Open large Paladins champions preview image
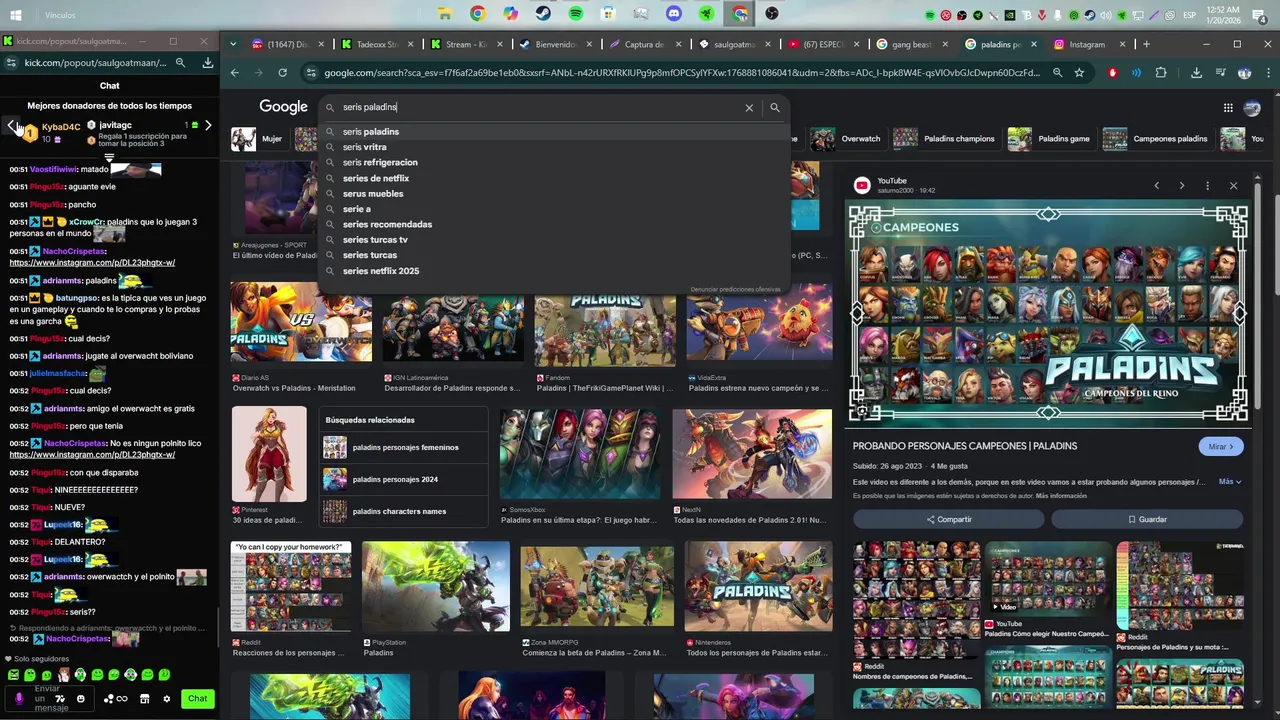 tap(1048, 314)
